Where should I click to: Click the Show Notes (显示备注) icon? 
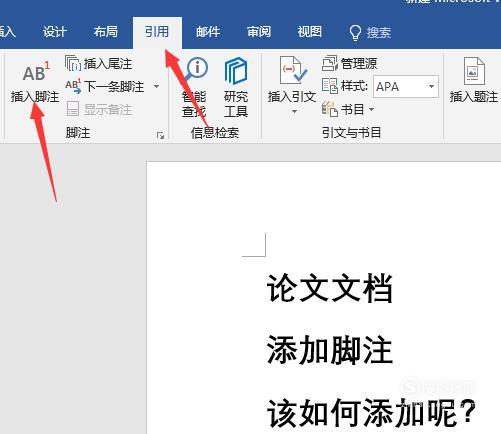click(x=72, y=109)
